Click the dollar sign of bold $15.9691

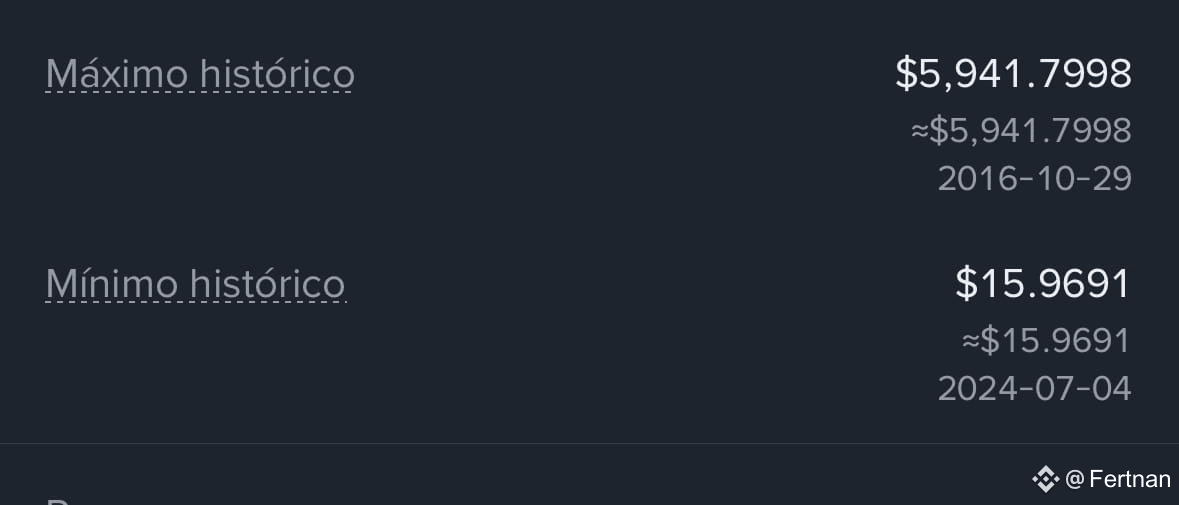965,284
